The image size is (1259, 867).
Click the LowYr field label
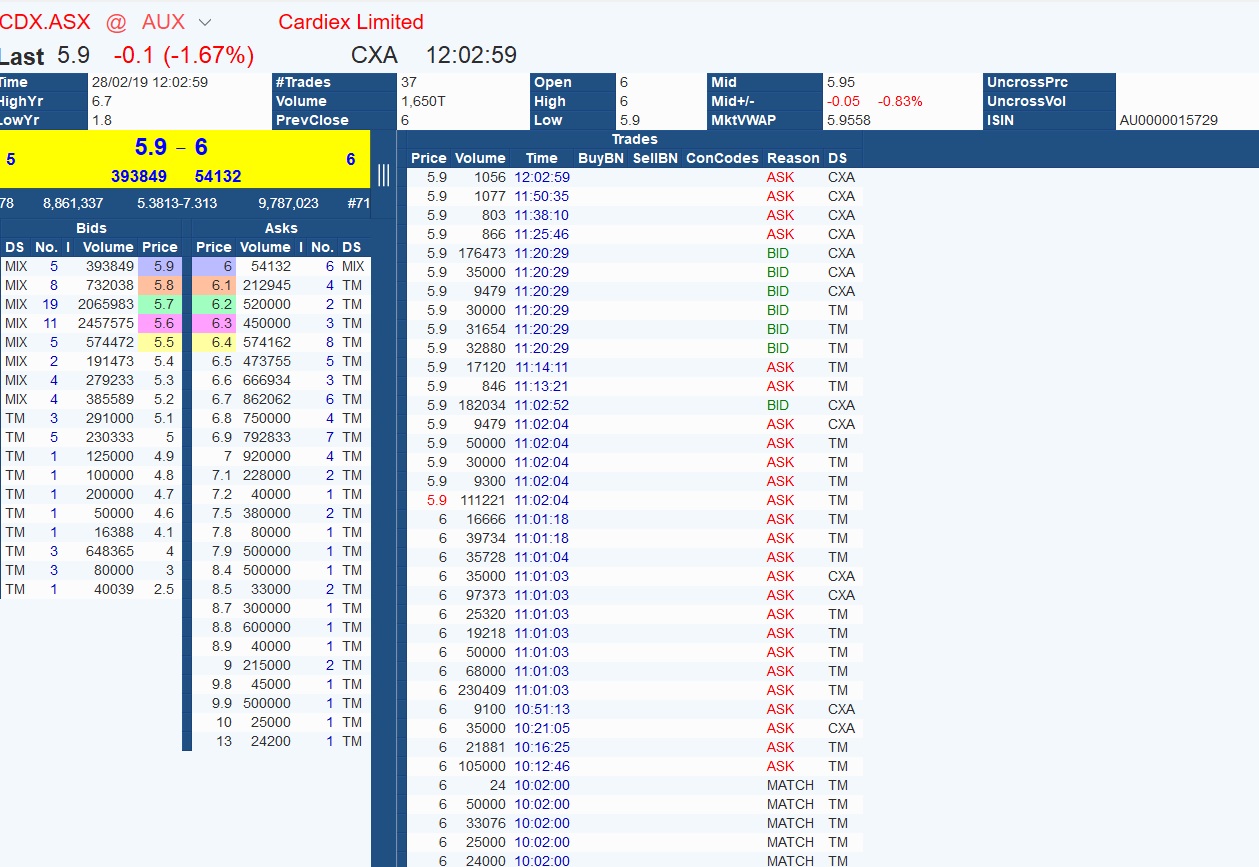21,120
